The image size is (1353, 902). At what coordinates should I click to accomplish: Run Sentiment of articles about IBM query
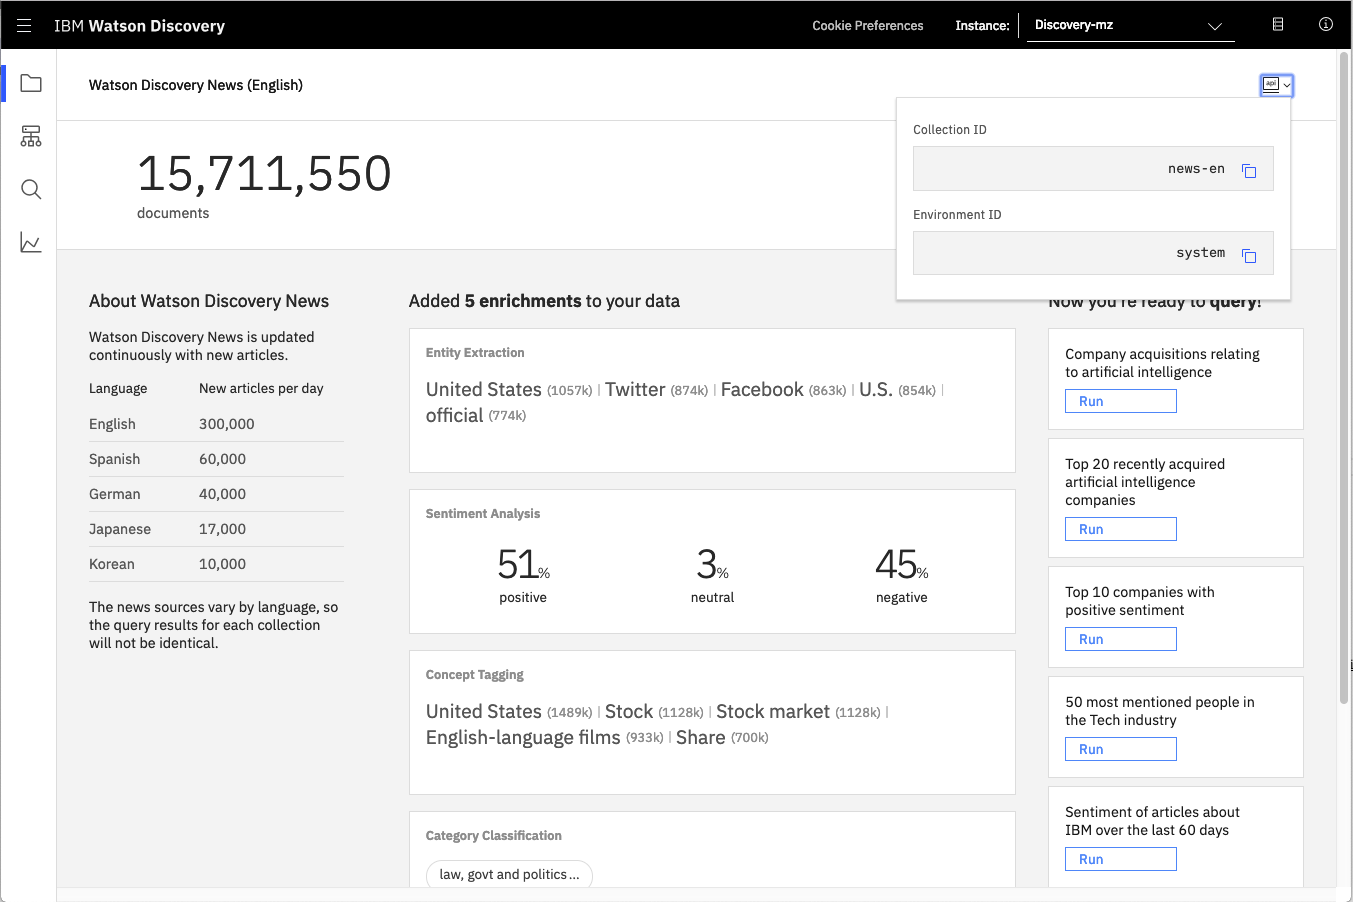click(x=1120, y=859)
